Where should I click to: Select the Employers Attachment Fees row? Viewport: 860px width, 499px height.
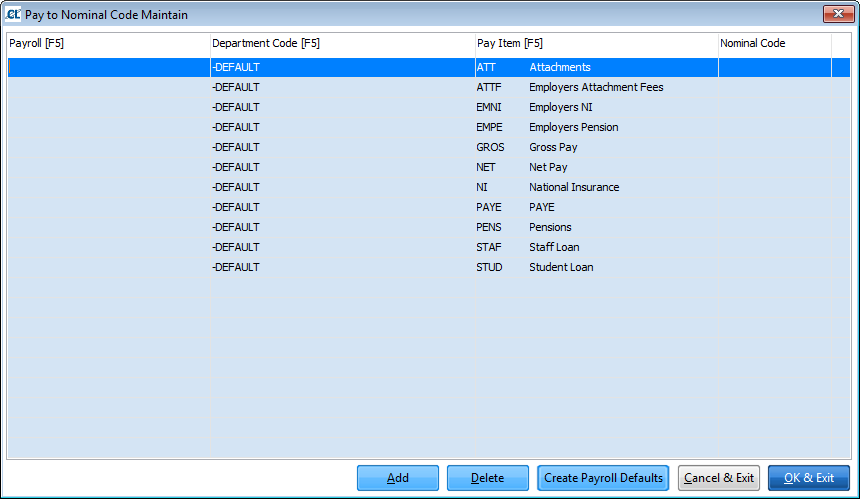596,87
